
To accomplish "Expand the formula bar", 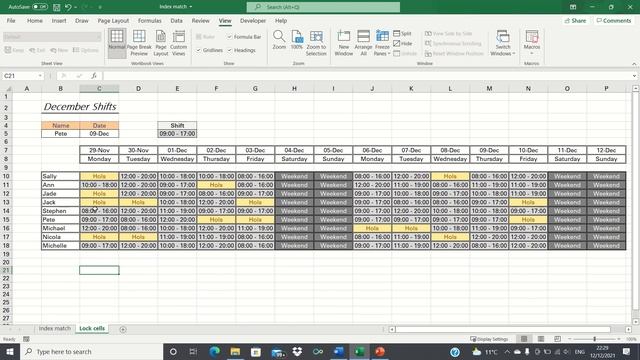I will point(634,76).
